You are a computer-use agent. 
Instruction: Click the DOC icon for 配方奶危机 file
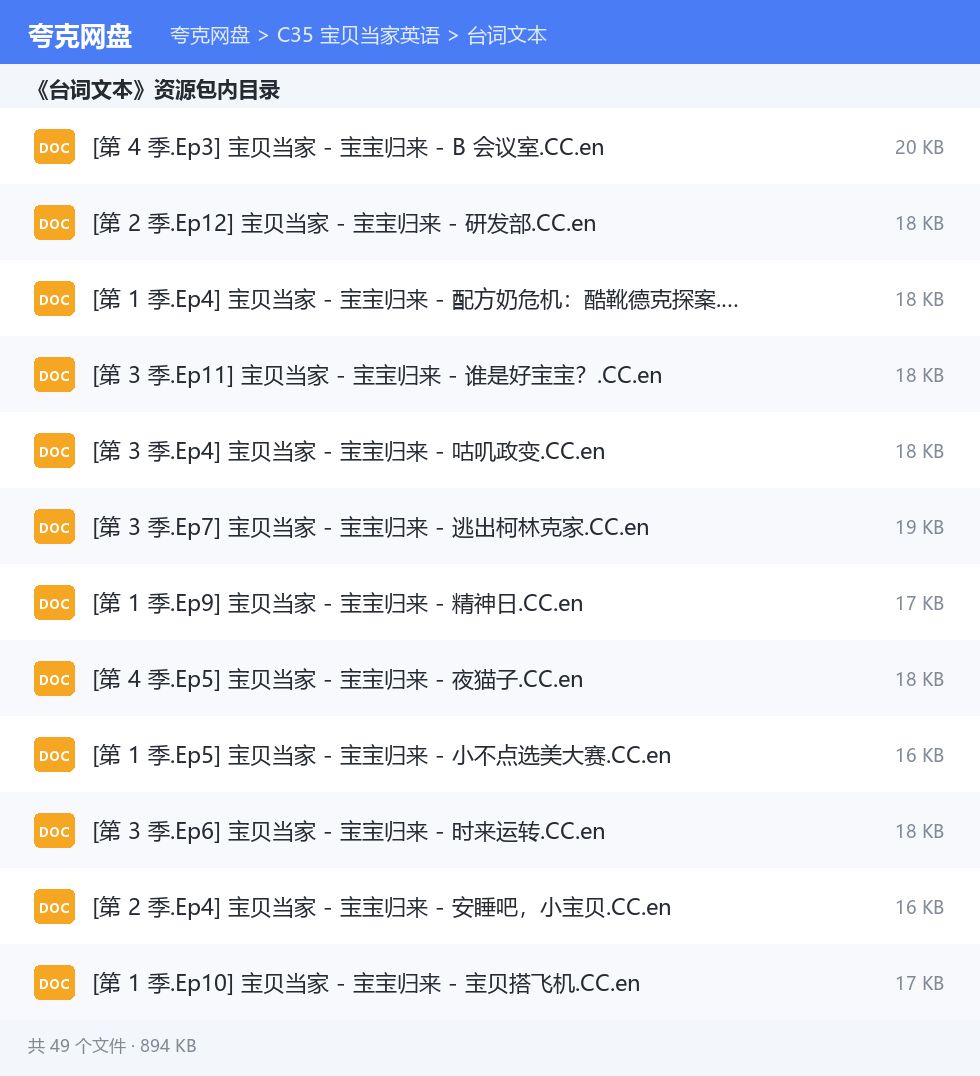[x=54, y=299]
